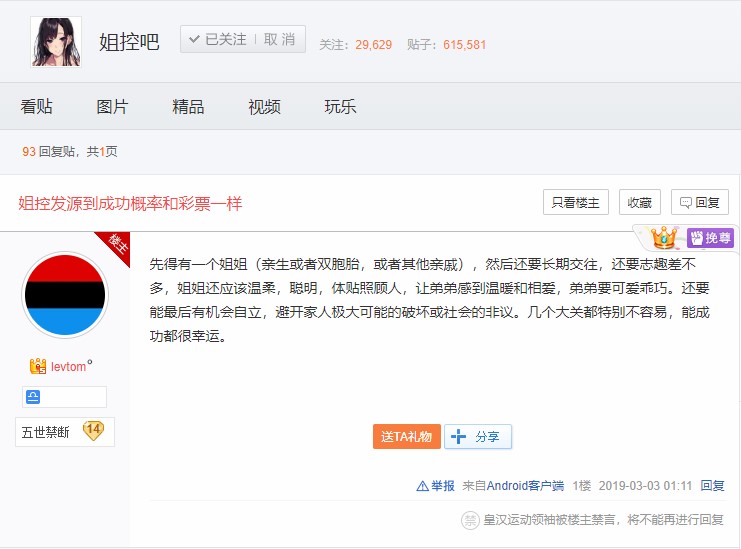View poster levtom's striped flag avatar
Viewport: 741px width, 549px height.
coord(65,295)
